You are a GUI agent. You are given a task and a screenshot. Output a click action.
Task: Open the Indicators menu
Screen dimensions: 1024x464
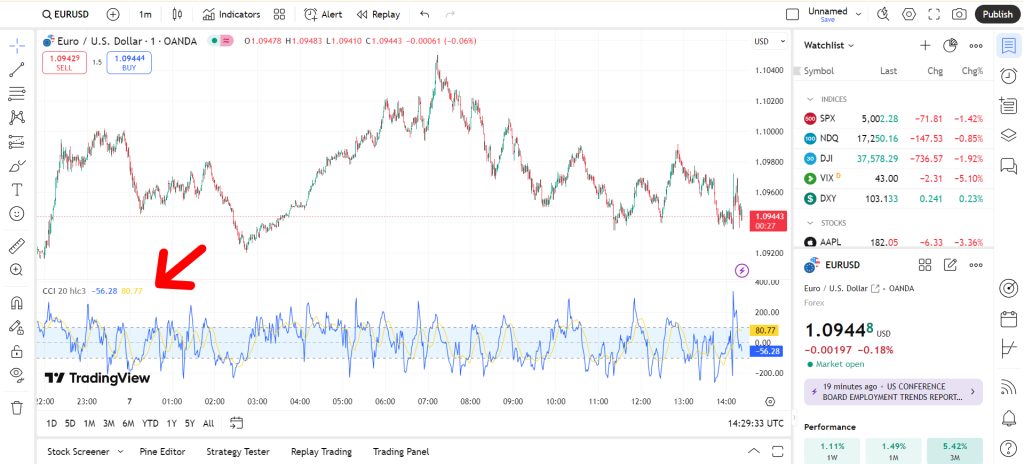(231, 14)
